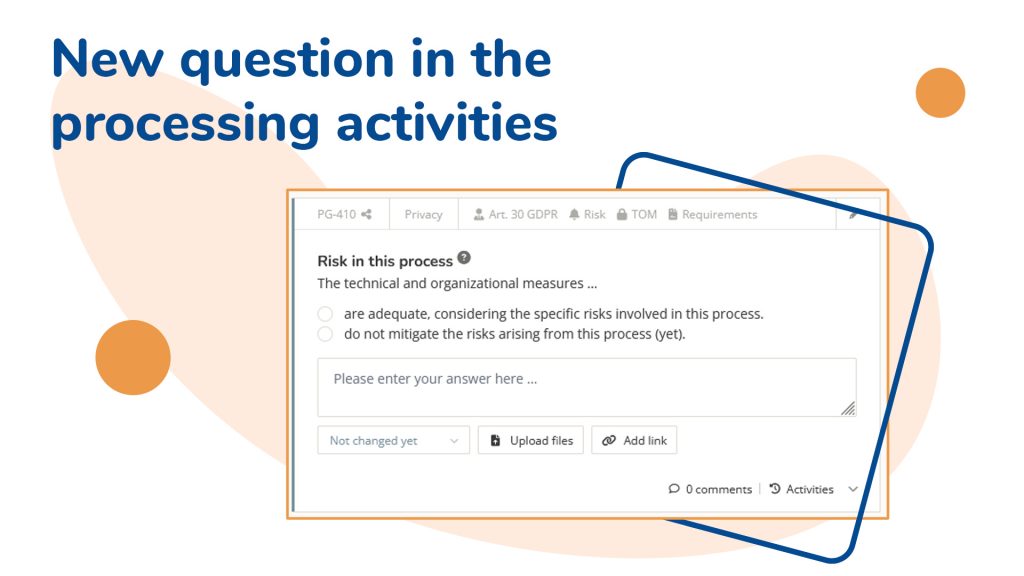Image resolution: width=1024 pixels, height=576 pixels.
Task: Click the speech bubble icon beside 0 comments
Action: 676,488
